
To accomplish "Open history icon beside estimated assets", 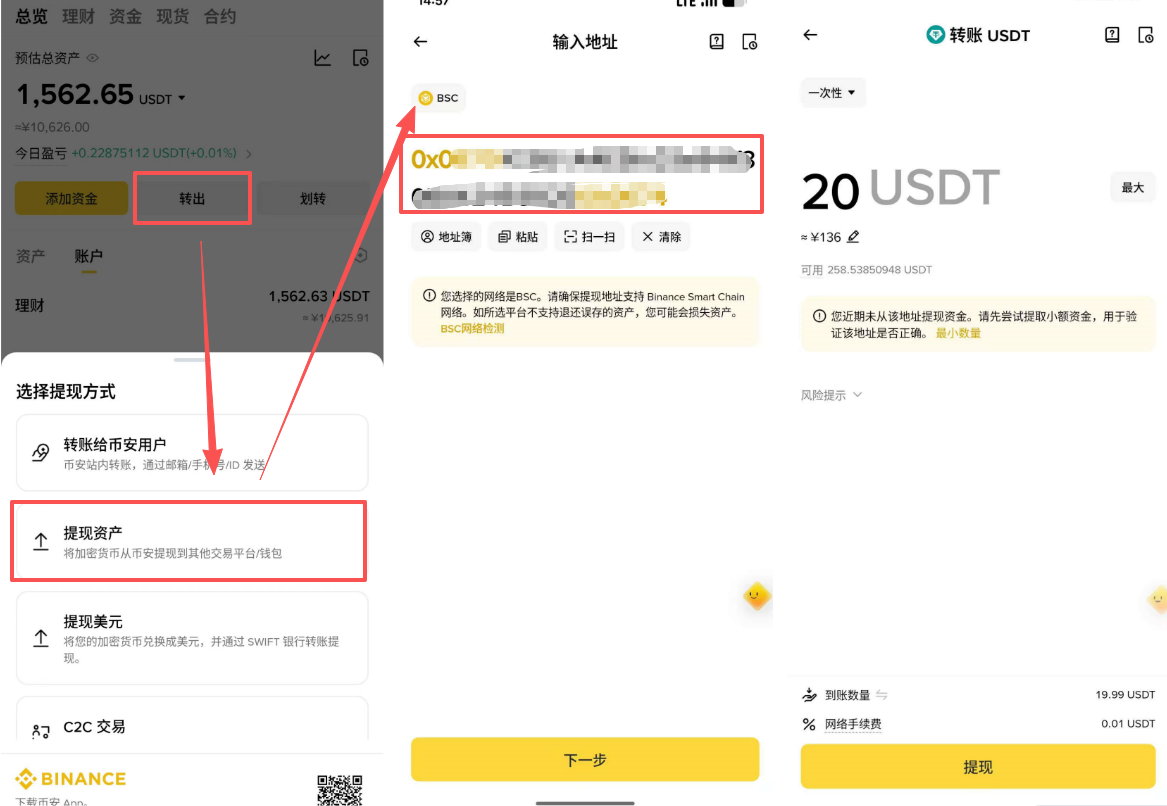I will (360, 58).
